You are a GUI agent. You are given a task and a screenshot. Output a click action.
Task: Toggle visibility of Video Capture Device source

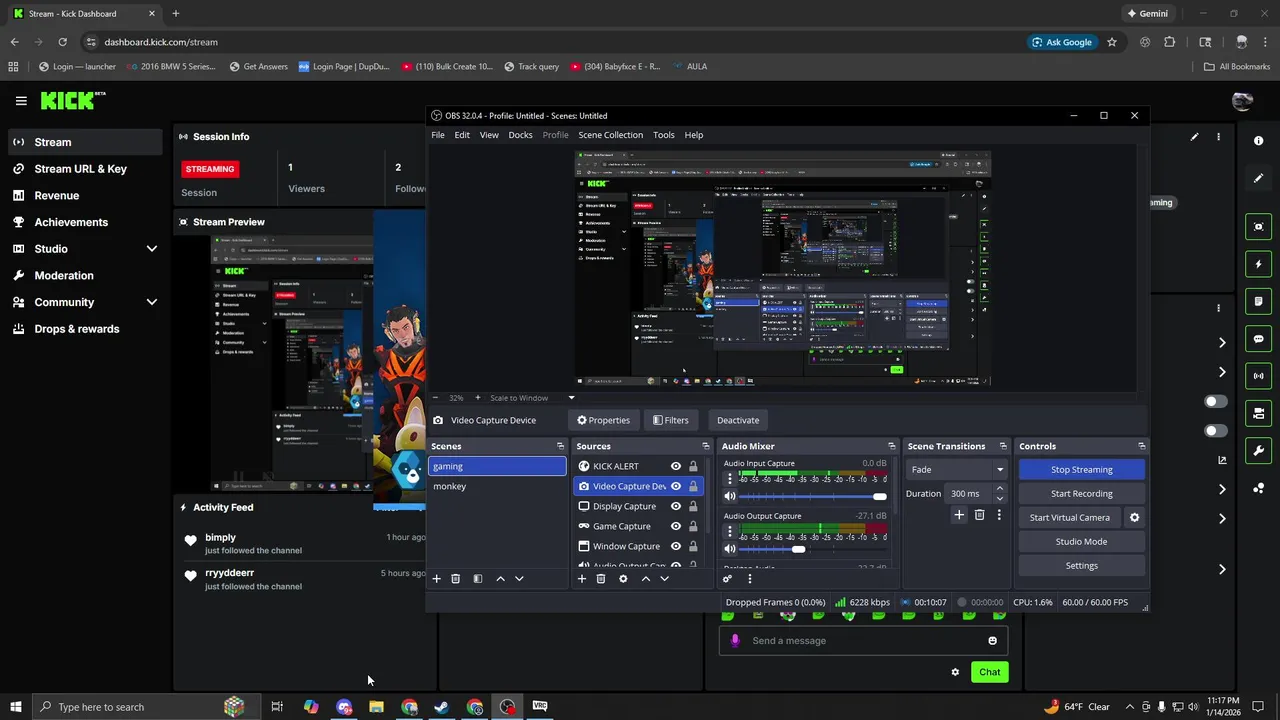676,486
